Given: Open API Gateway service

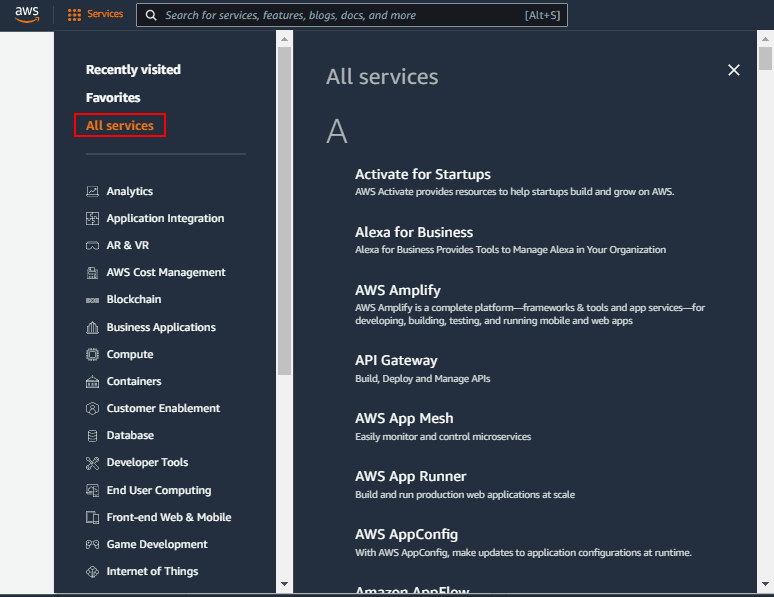Looking at the screenshot, I should pyautogui.click(x=396, y=360).
